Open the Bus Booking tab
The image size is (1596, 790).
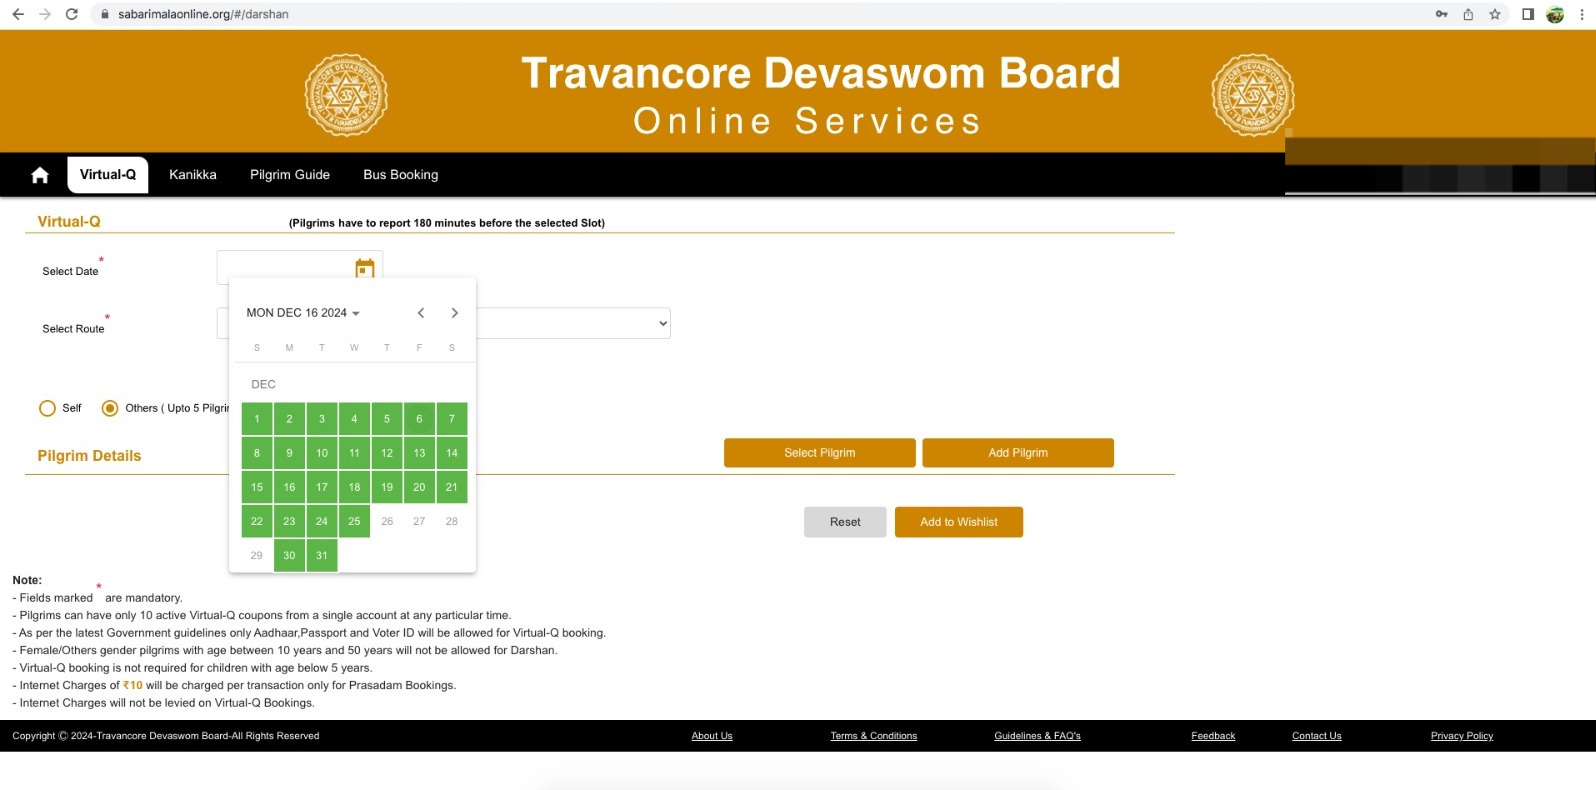pyautogui.click(x=400, y=175)
